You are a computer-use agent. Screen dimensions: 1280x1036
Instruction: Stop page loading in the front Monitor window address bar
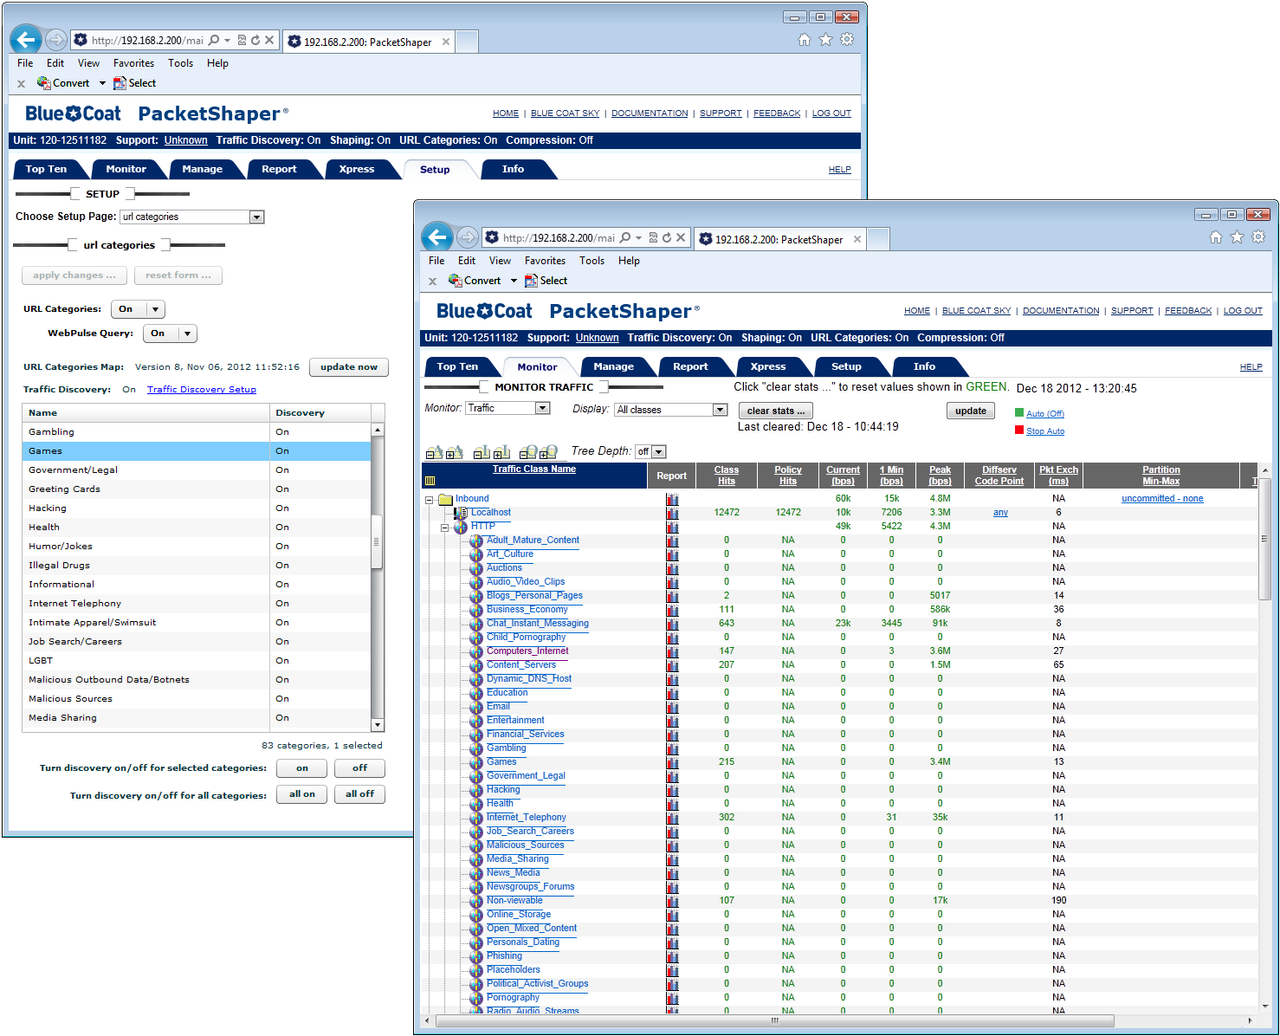tap(680, 238)
